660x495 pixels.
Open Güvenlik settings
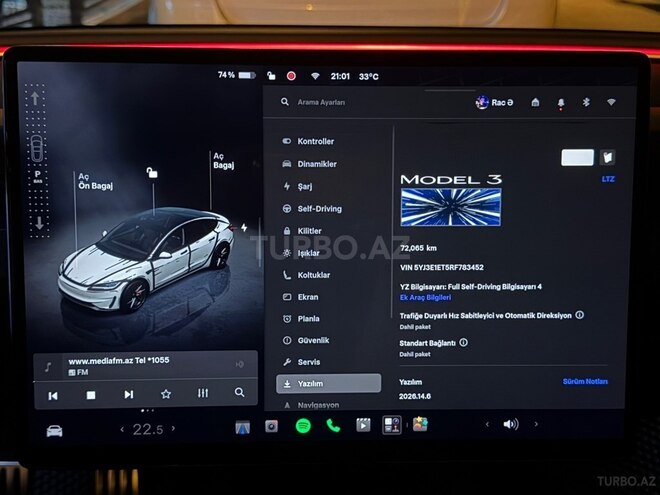click(x=306, y=340)
